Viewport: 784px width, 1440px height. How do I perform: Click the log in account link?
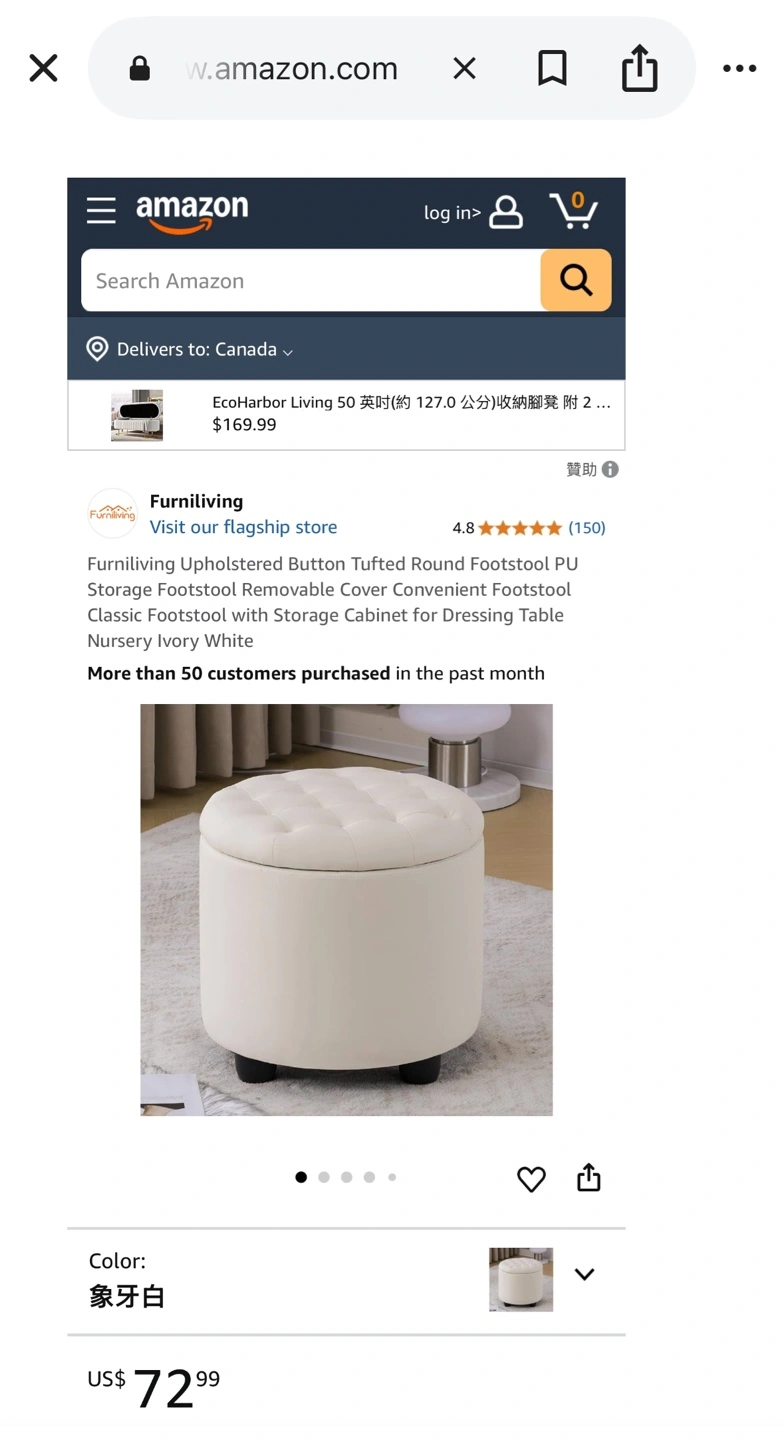(x=473, y=212)
